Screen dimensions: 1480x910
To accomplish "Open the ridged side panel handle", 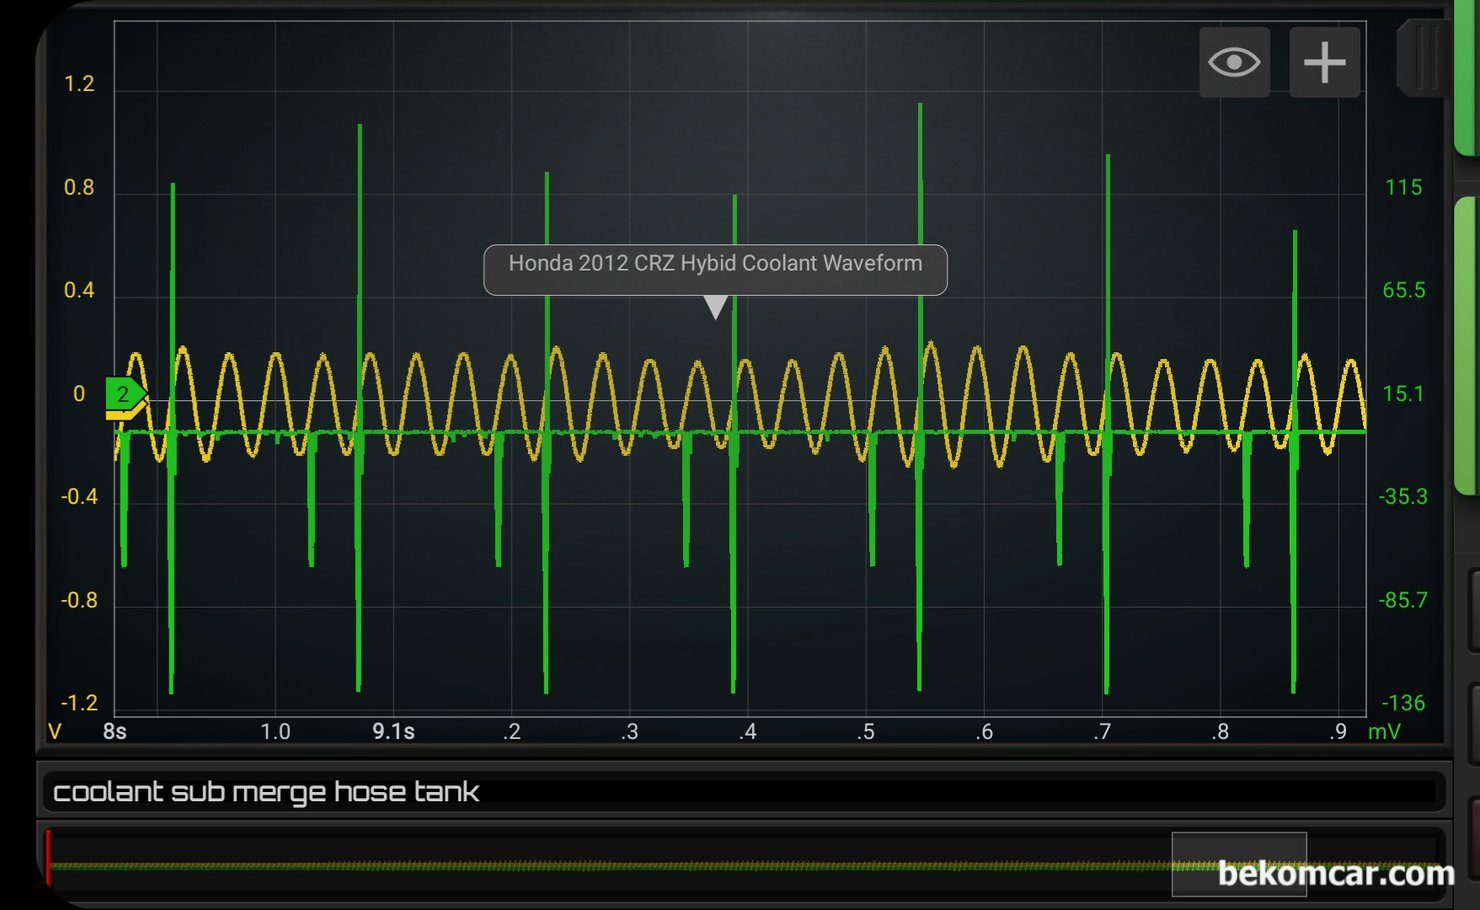I will click(1422, 60).
